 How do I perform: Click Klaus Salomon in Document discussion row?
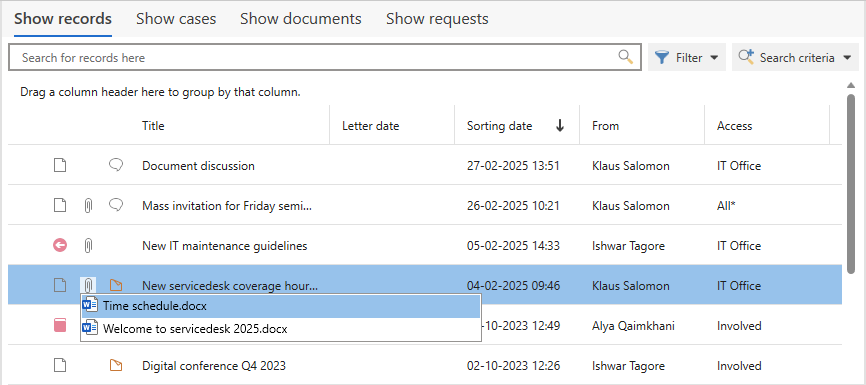coord(631,166)
